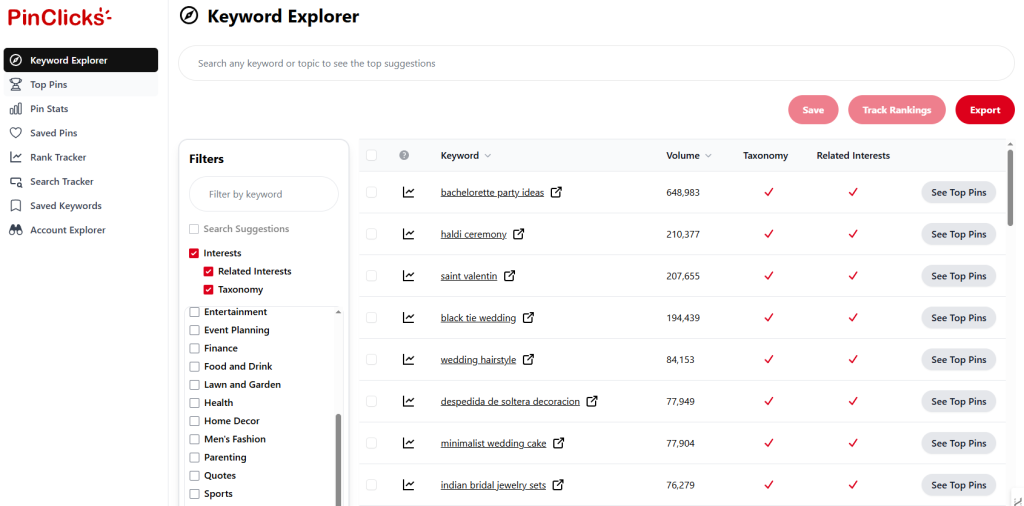Open Search Tracker in the sidebar
The width and height of the screenshot is (1024, 506).
click(x=80, y=182)
